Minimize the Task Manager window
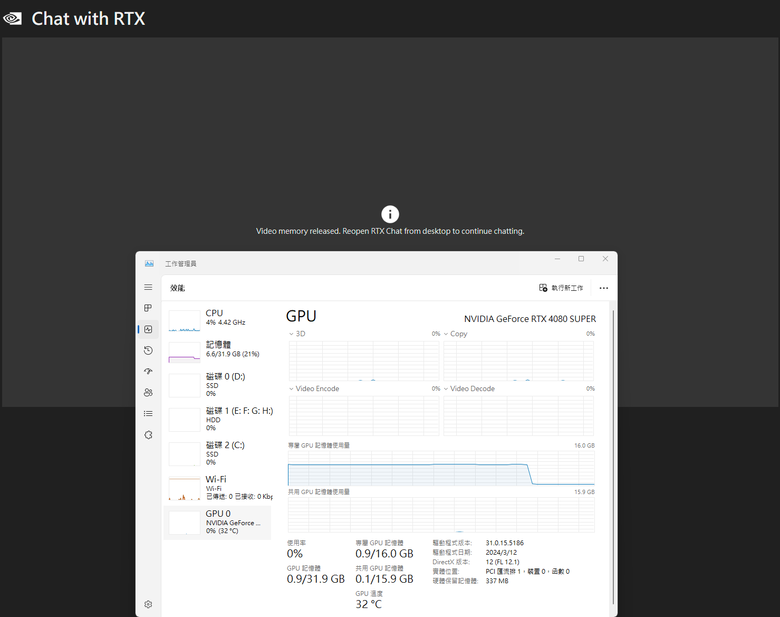 [x=557, y=259]
